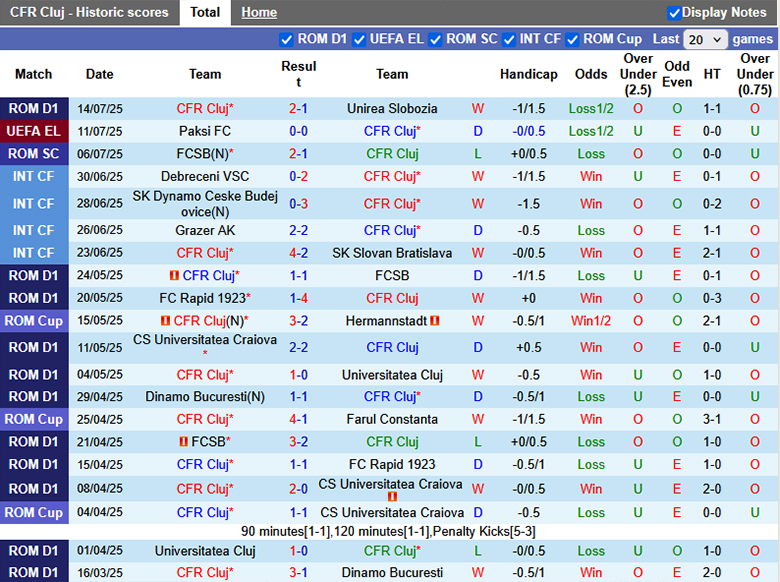Select Loss1/2 odds on Unirea Slobozia row
This screenshot has height=582, width=780.
tap(591, 108)
